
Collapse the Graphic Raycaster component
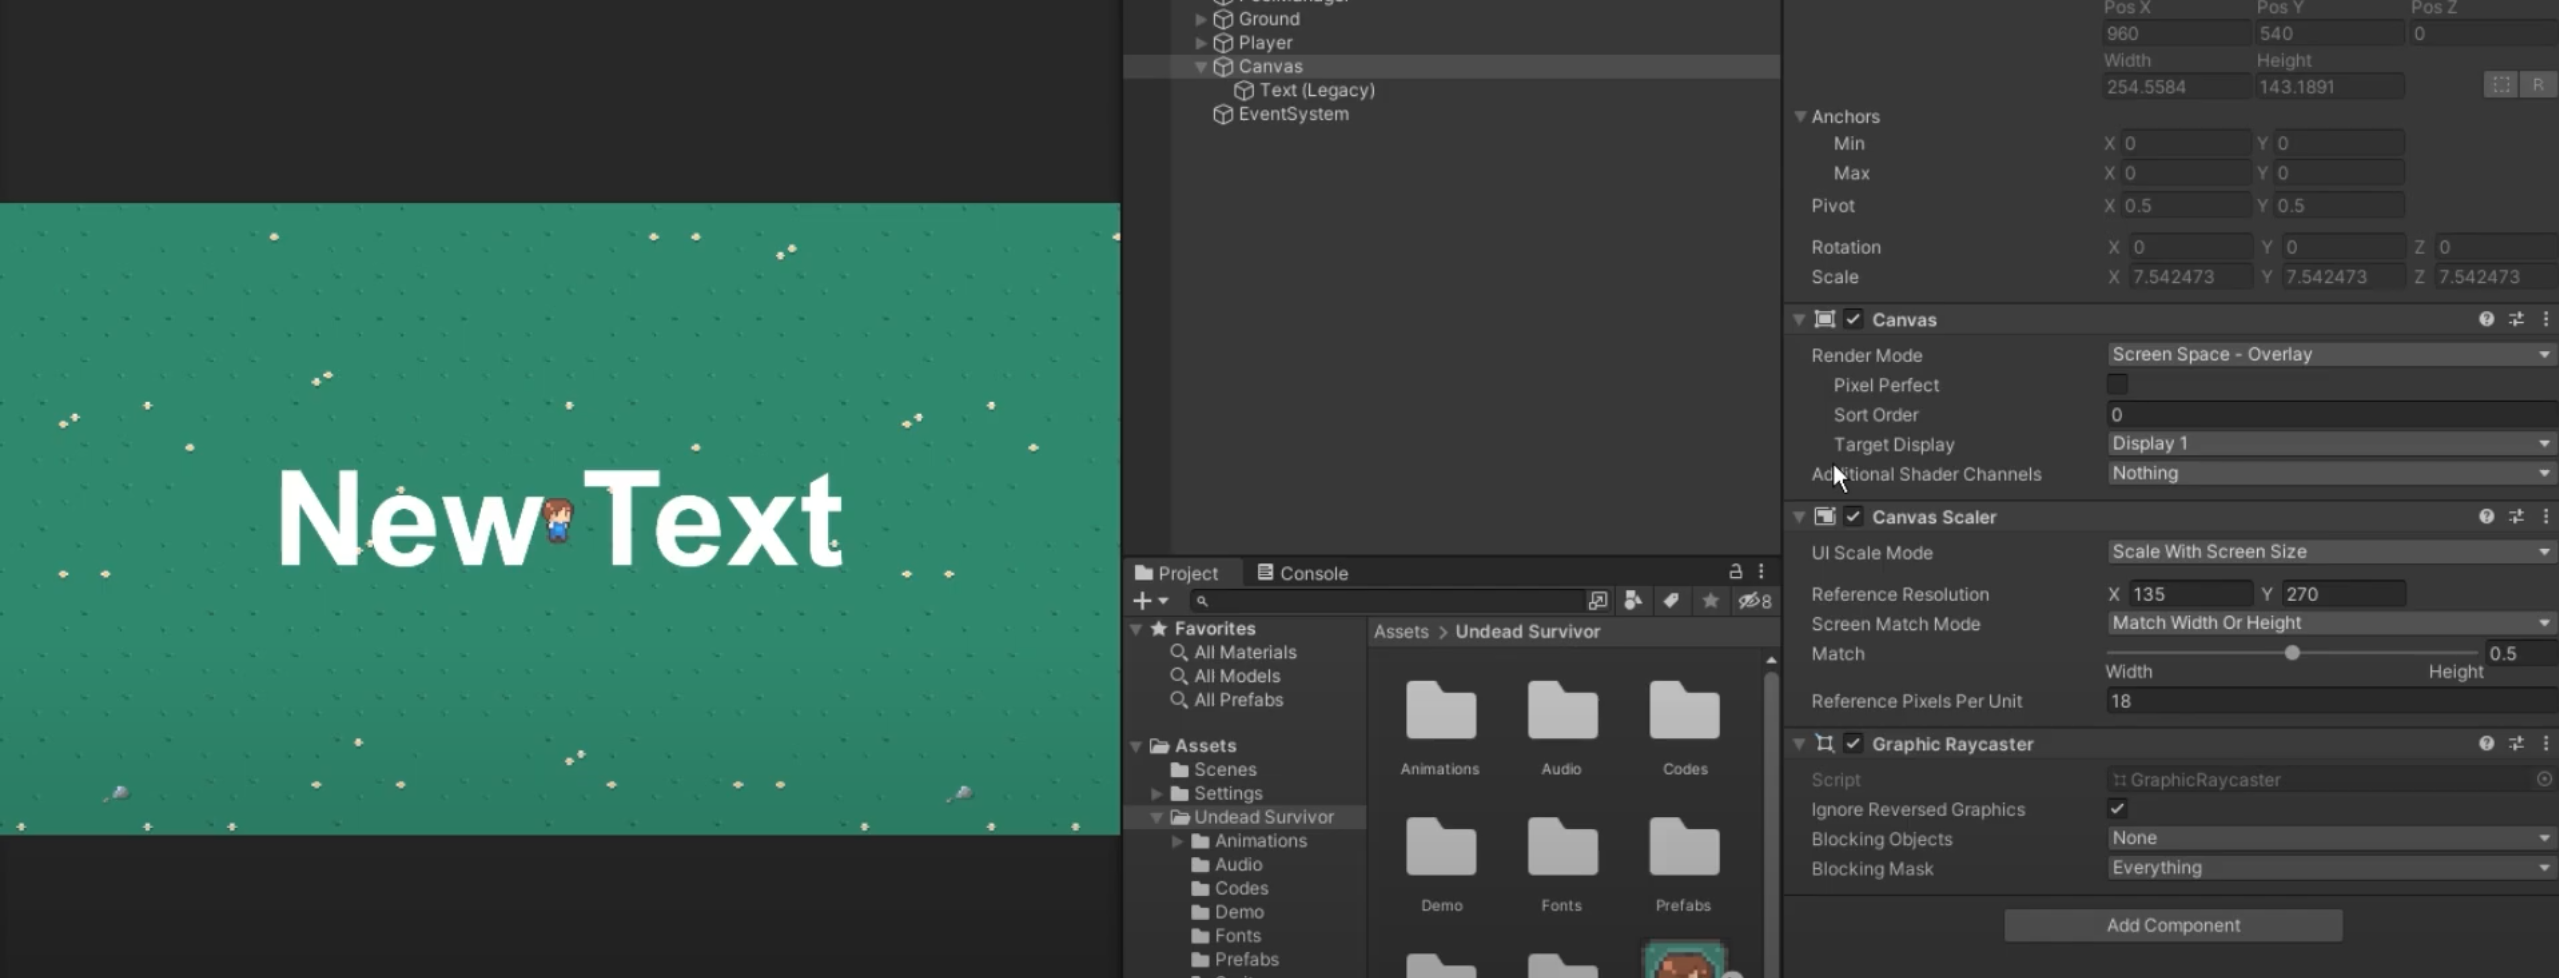pyautogui.click(x=1799, y=743)
